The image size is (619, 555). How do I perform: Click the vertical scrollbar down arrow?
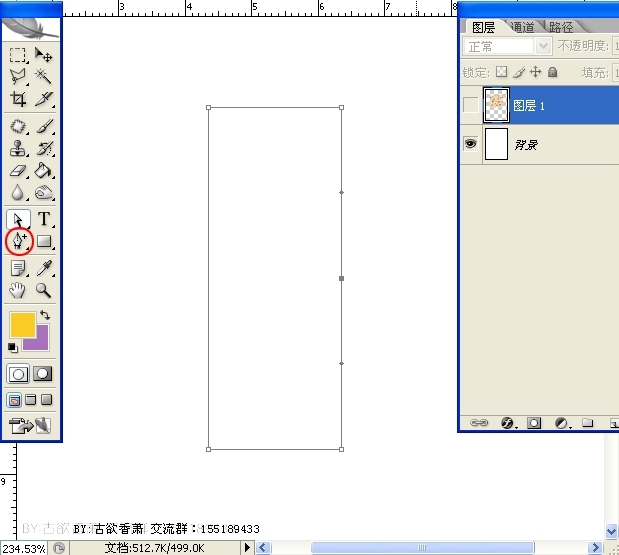coord(611,531)
